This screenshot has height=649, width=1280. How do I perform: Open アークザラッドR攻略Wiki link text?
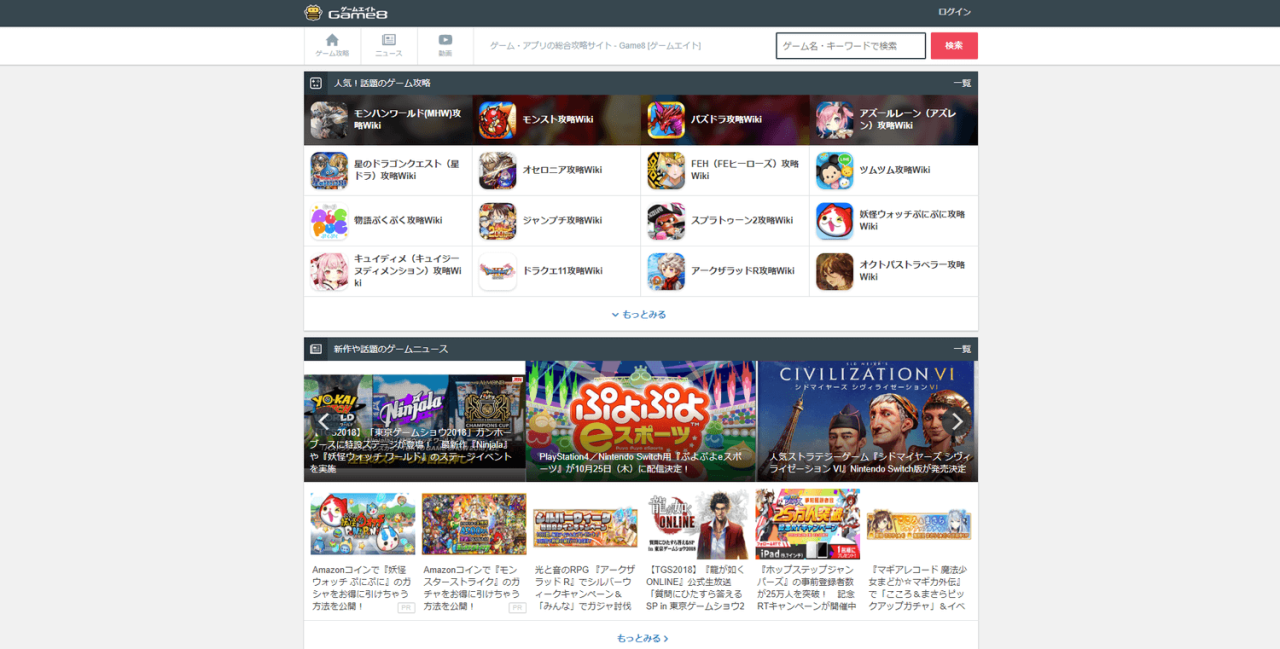click(x=743, y=271)
